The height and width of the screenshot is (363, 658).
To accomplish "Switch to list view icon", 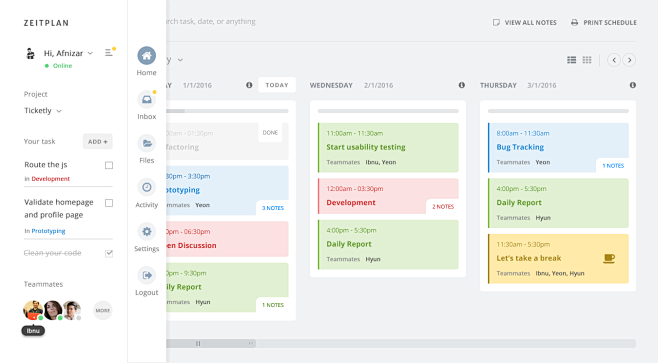I will 572,60.
